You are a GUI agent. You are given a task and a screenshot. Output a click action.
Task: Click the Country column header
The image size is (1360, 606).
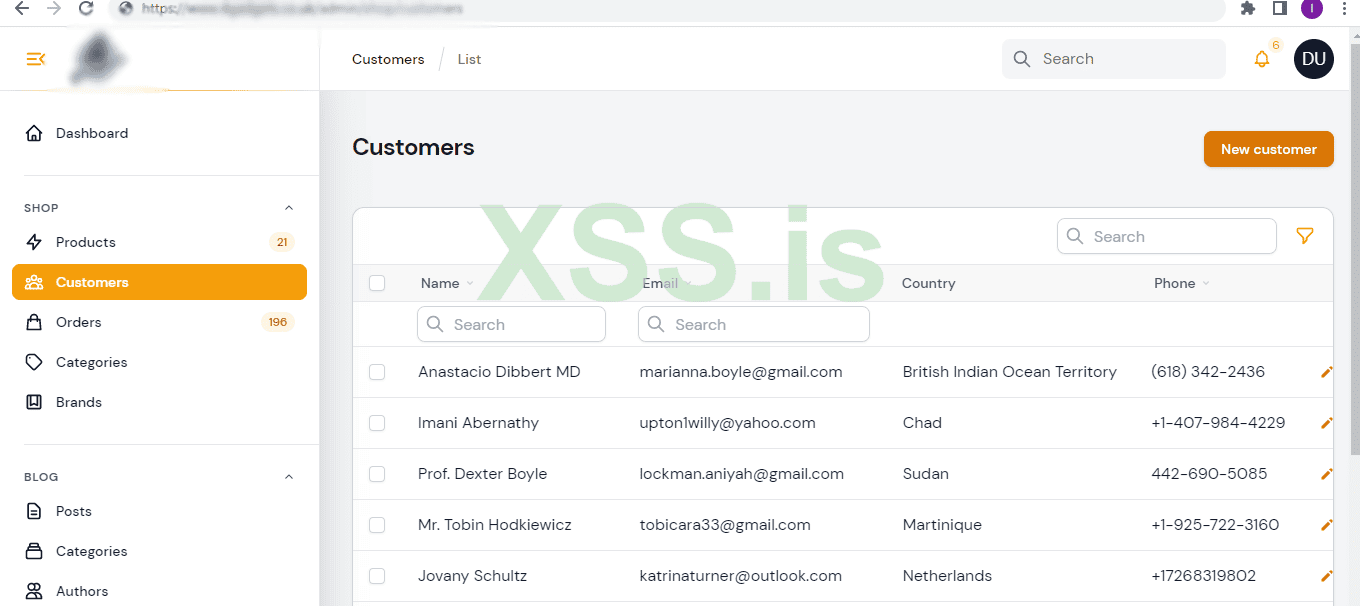(929, 283)
